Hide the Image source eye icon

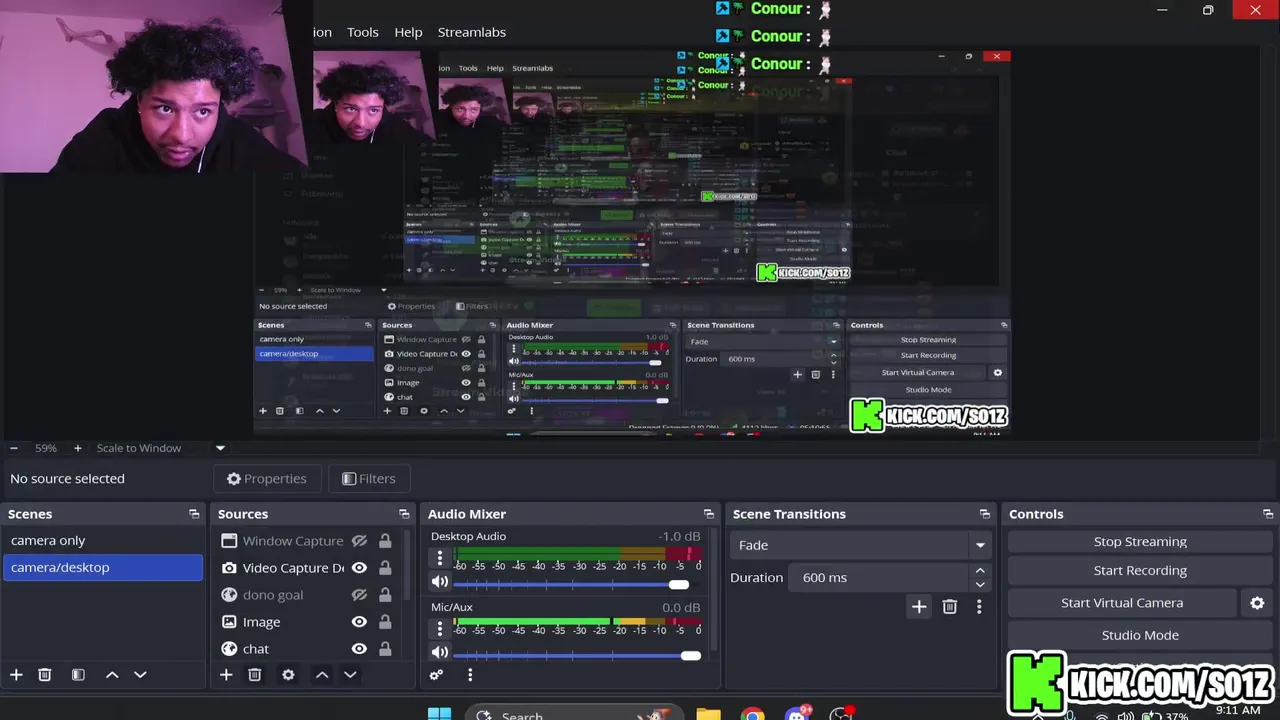[359, 622]
